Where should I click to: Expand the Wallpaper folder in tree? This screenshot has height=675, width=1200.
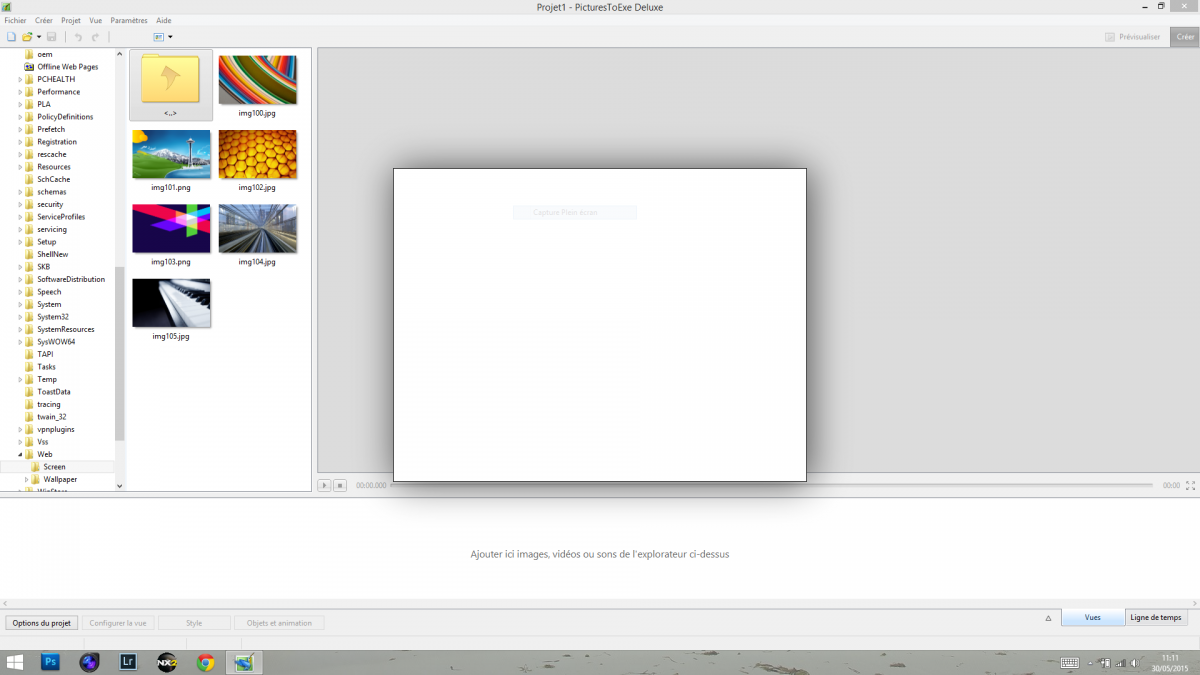click(27, 480)
